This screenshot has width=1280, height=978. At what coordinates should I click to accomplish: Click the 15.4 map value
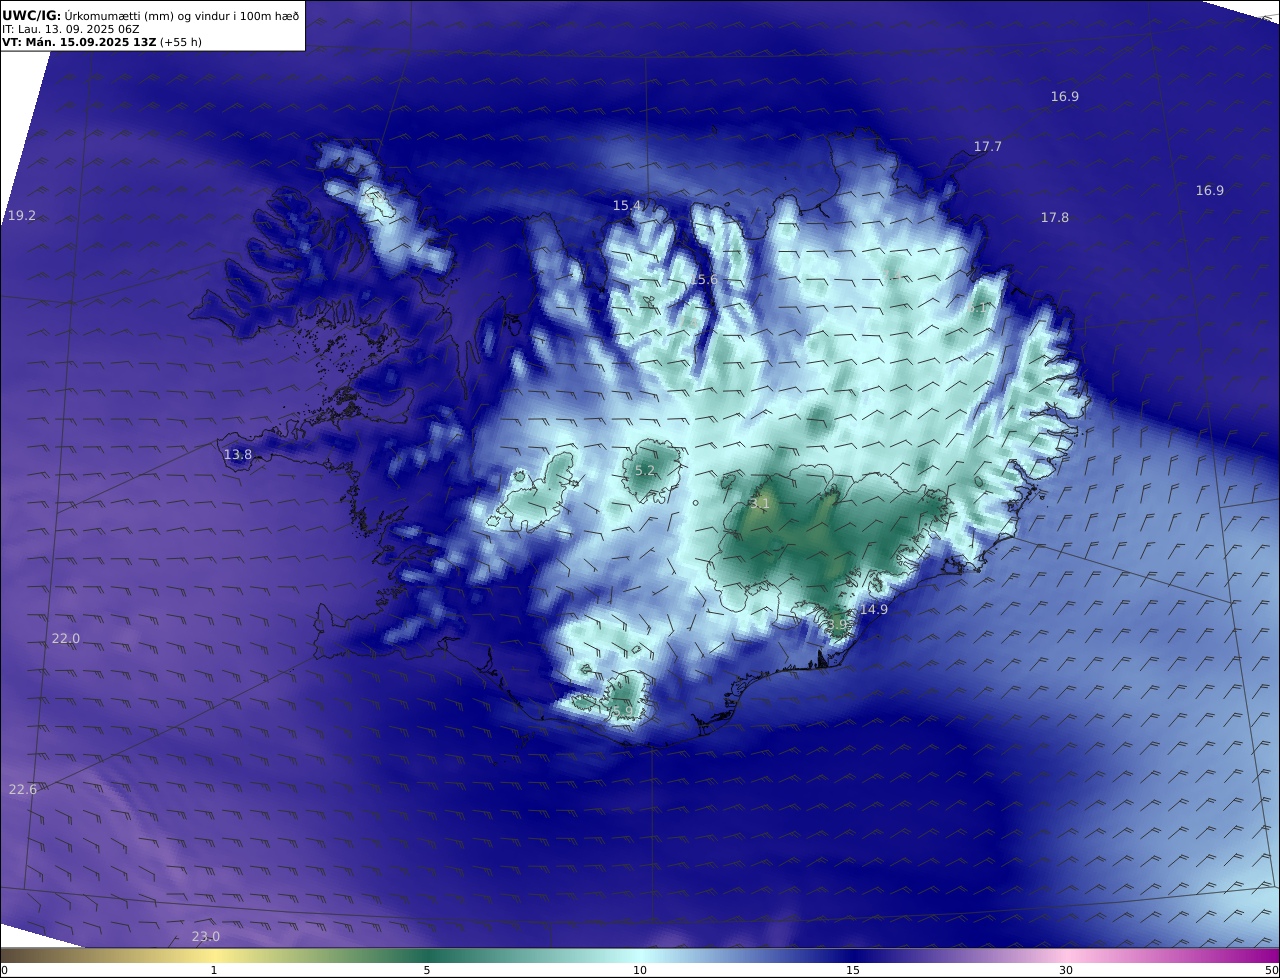(627, 205)
